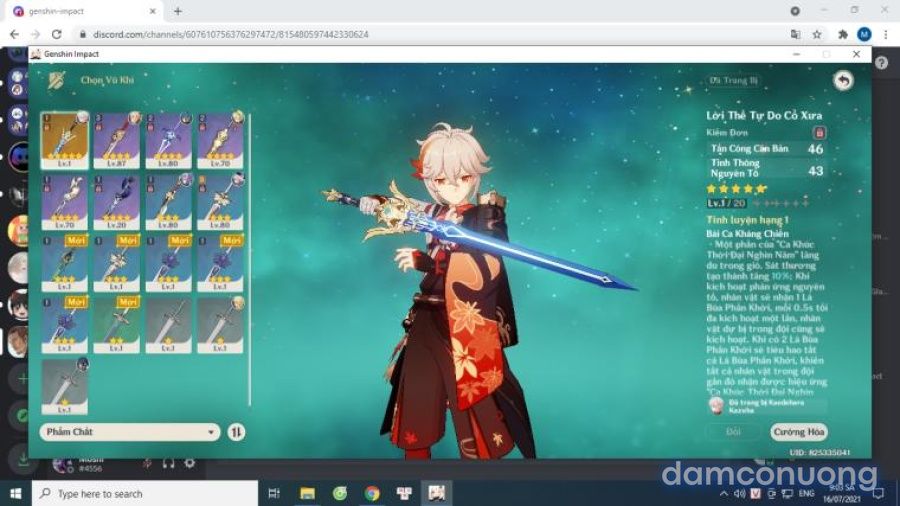Viewport: 900px width, 506px height.
Task: Click Genshin Impact app on the taskbar
Action: tap(436, 493)
